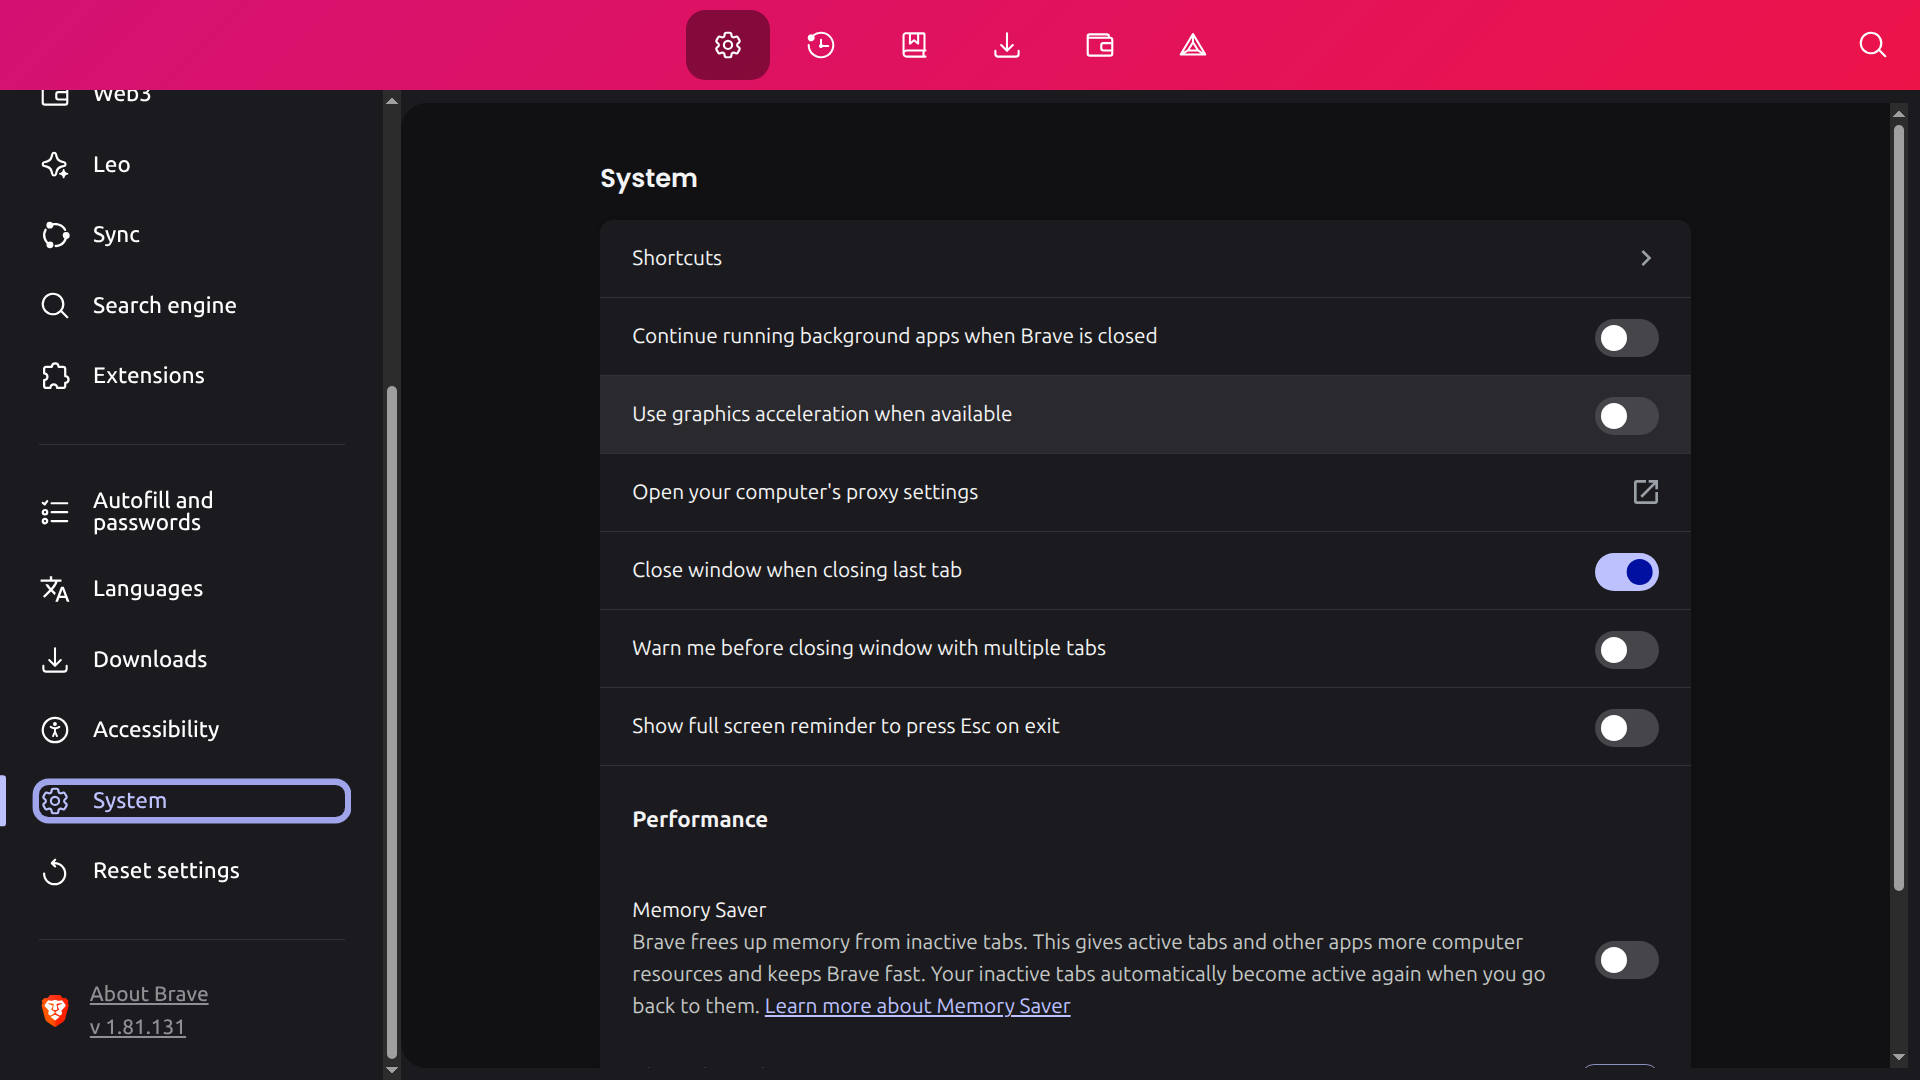Open the Downloads icon in top toolbar

1007,45
